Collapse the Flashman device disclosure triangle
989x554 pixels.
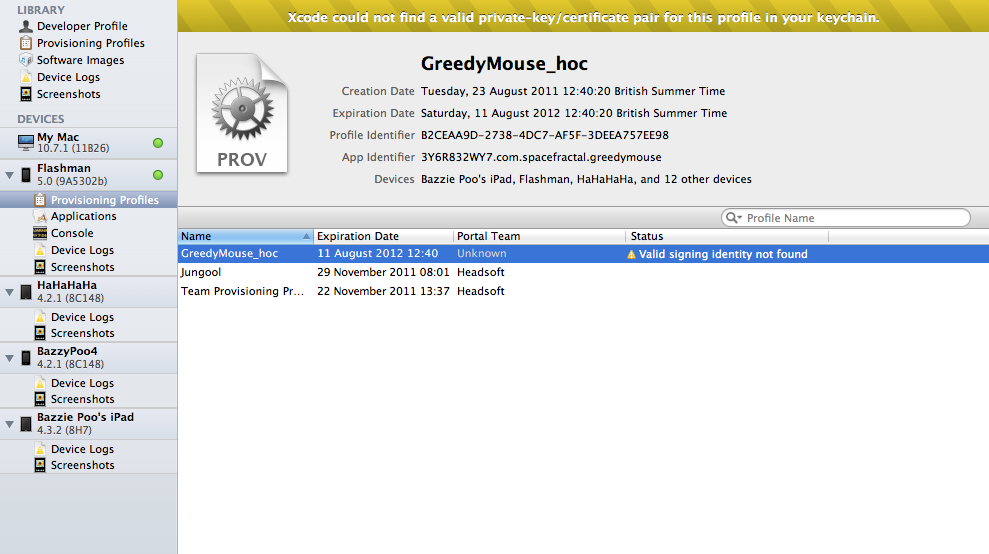[10, 175]
